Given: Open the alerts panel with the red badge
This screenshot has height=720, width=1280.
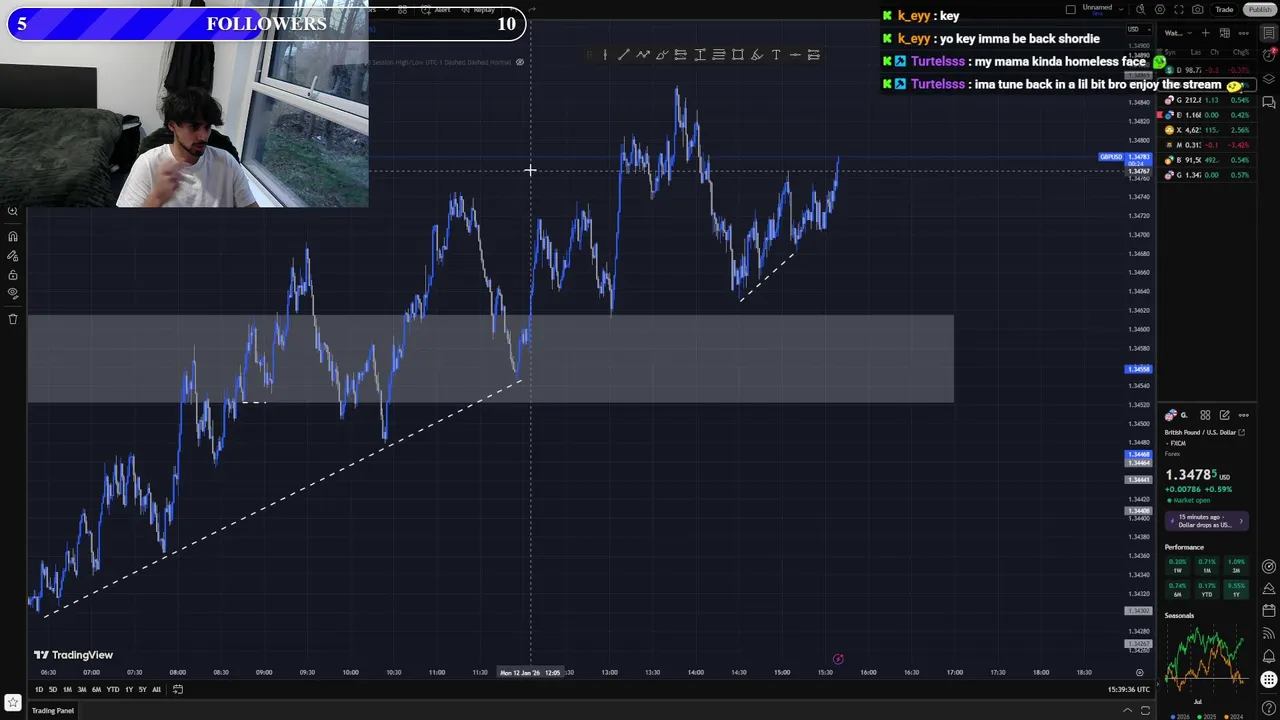Looking at the screenshot, I should pyautogui.click(x=1269, y=56).
